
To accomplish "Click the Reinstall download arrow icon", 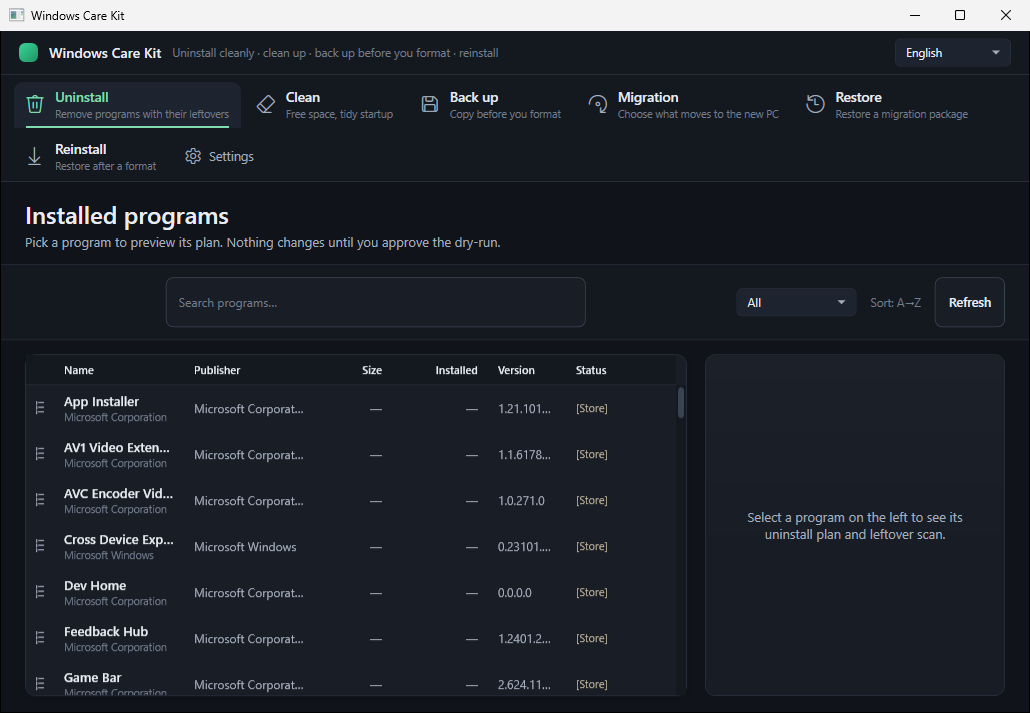I will tap(34, 156).
